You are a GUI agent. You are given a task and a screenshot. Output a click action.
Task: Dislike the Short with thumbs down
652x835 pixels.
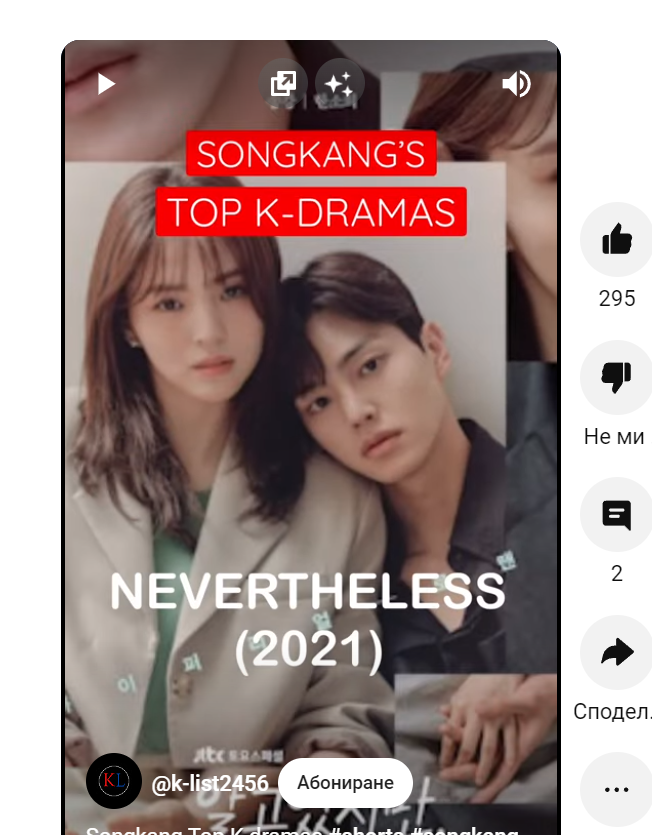point(616,377)
